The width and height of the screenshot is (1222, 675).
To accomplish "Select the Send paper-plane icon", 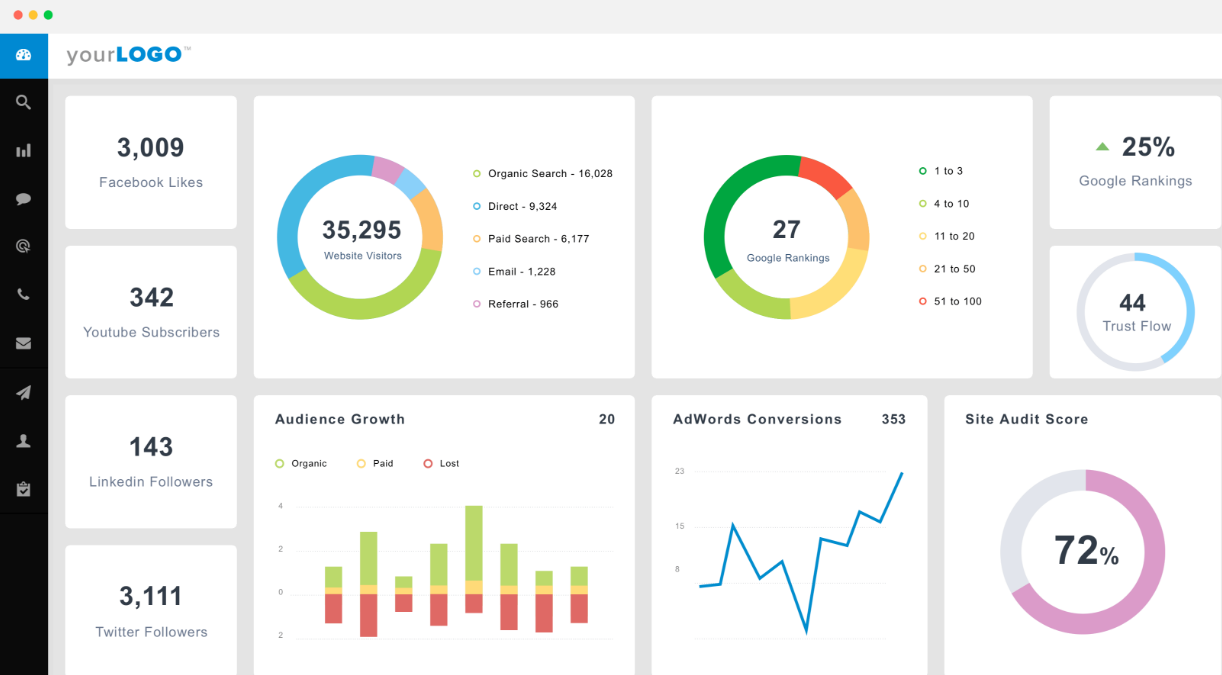I will click(x=22, y=392).
